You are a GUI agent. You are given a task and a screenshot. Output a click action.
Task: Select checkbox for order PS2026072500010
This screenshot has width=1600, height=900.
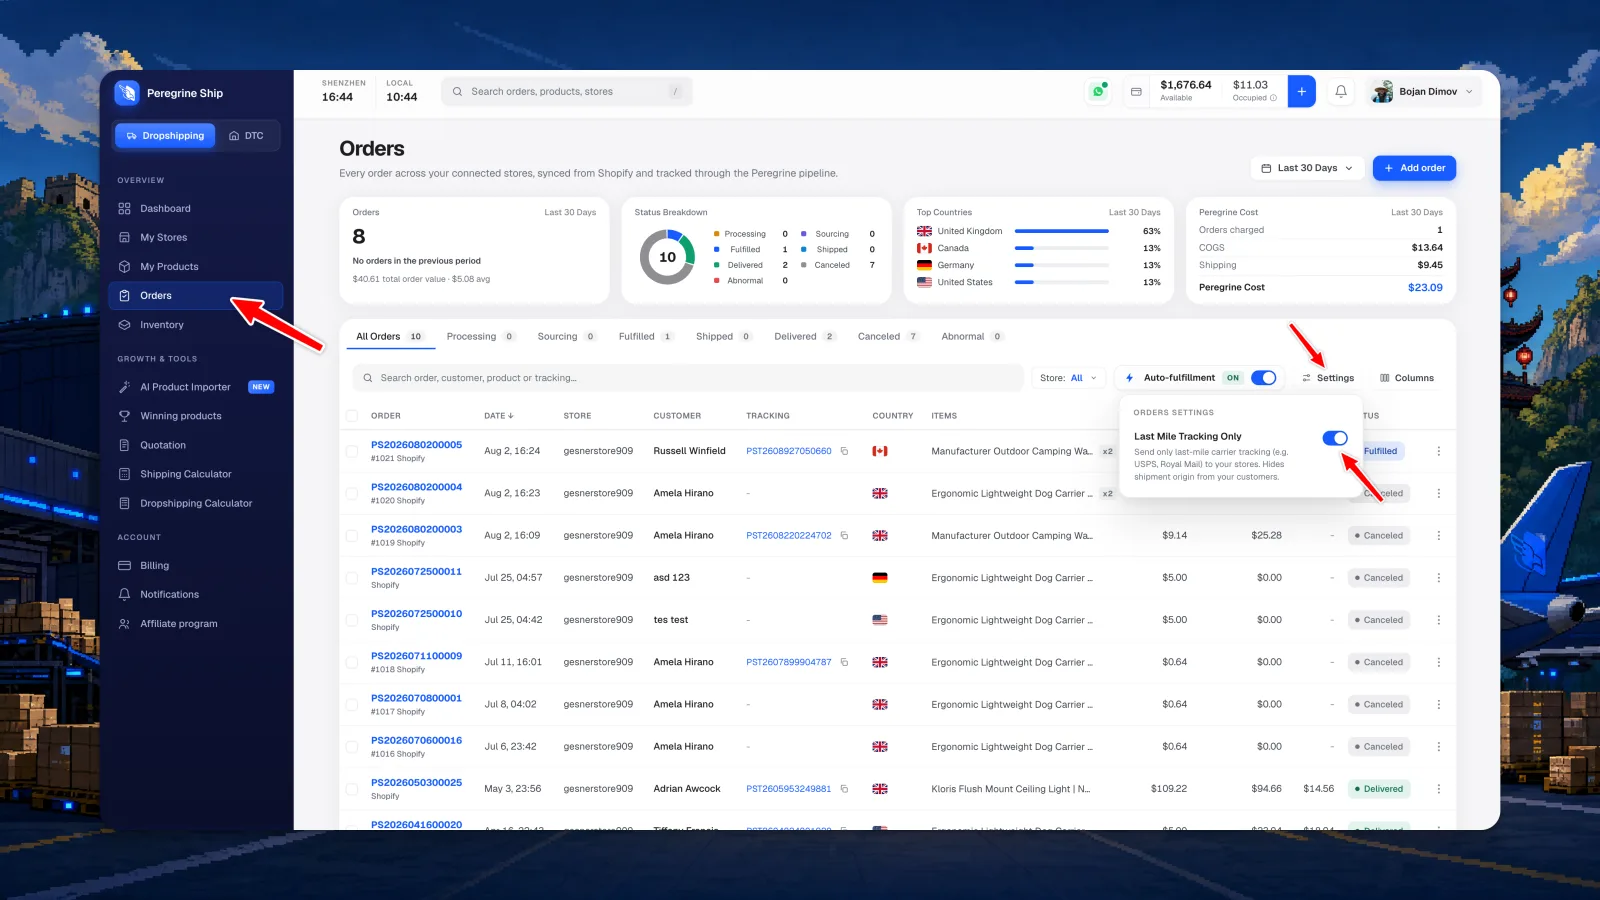352,620
